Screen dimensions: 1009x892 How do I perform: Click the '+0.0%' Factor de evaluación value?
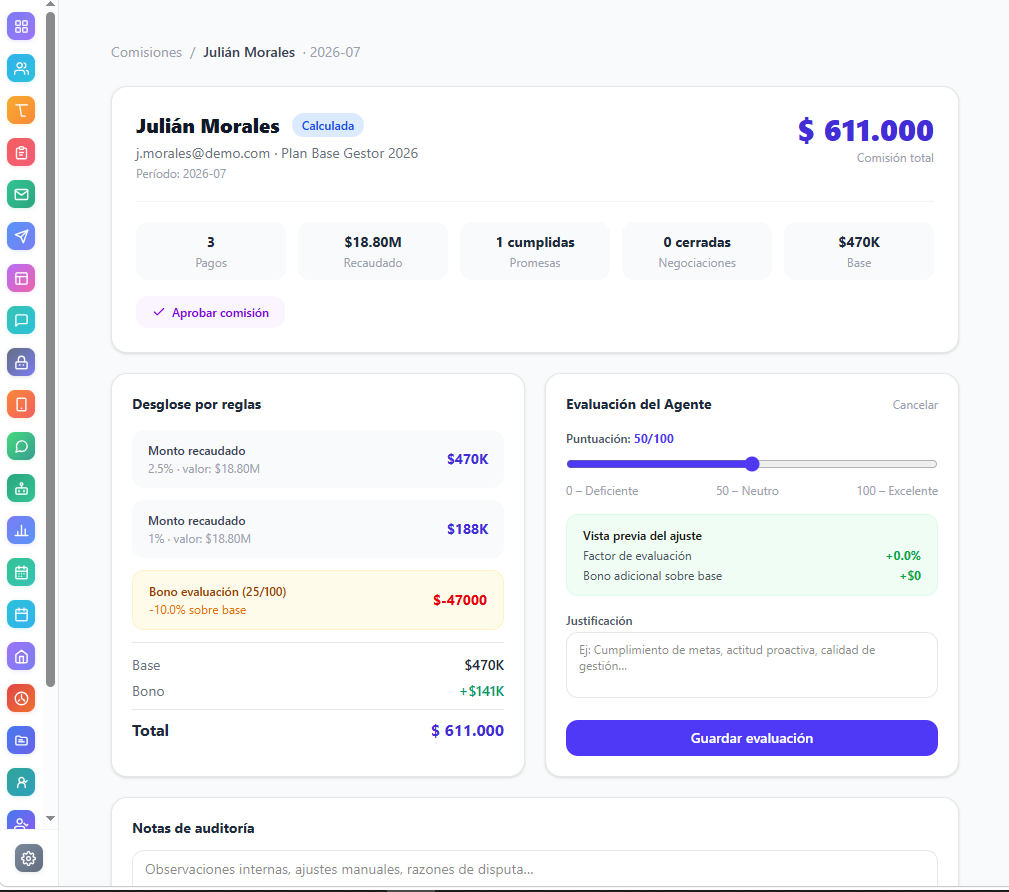tap(903, 556)
